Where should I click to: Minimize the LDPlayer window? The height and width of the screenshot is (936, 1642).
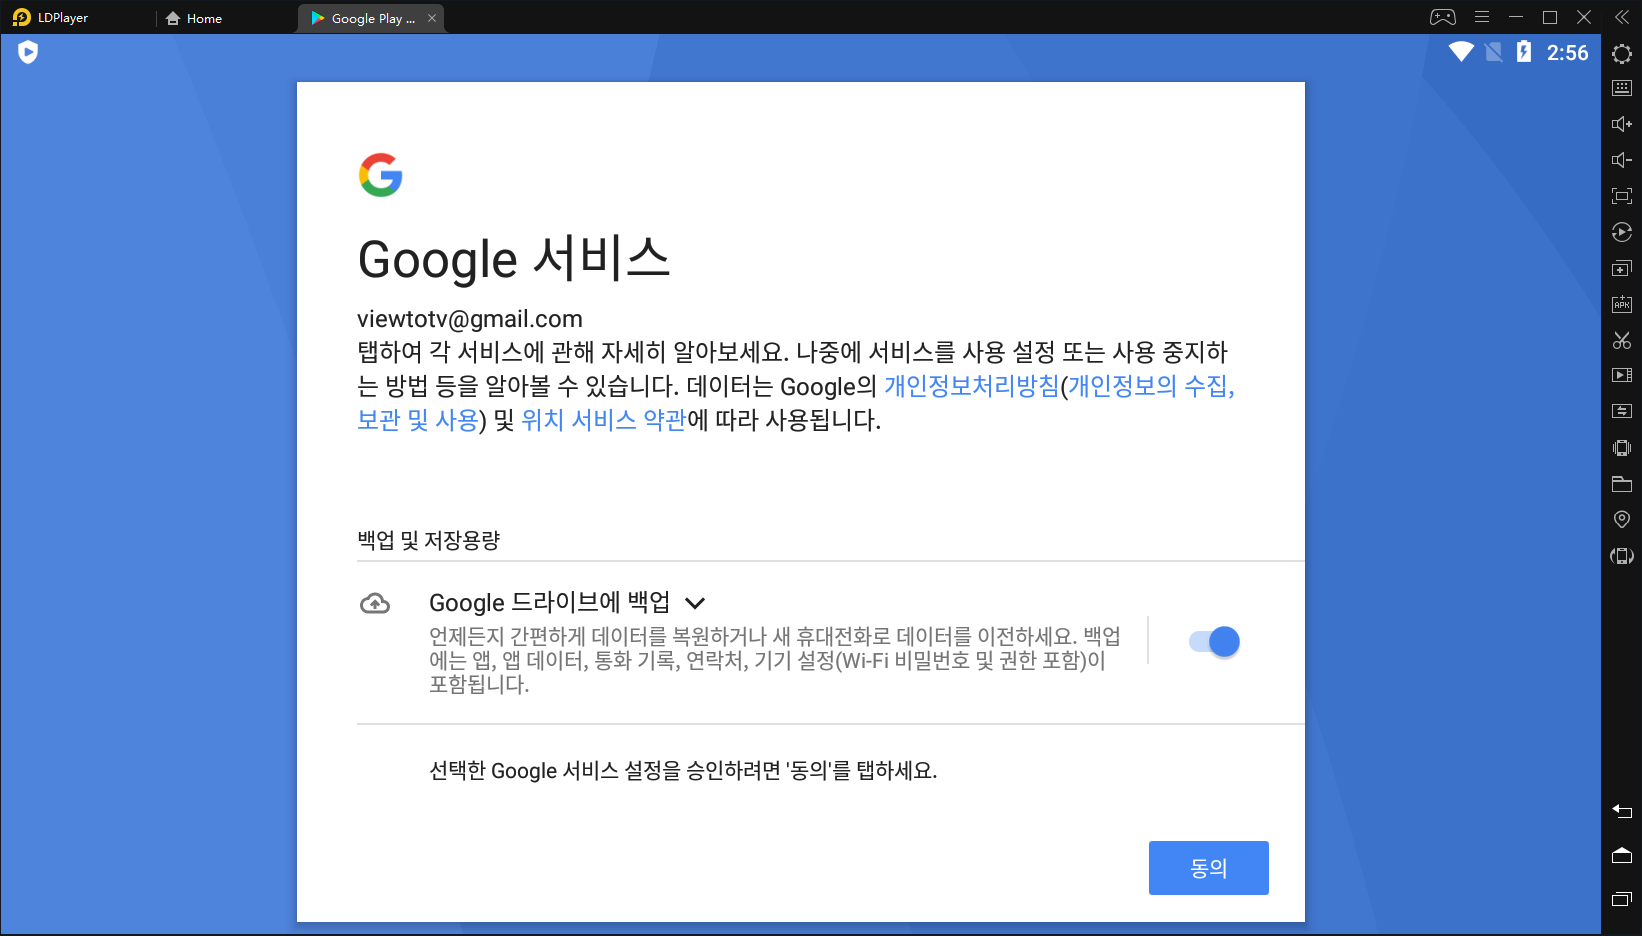click(1516, 17)
